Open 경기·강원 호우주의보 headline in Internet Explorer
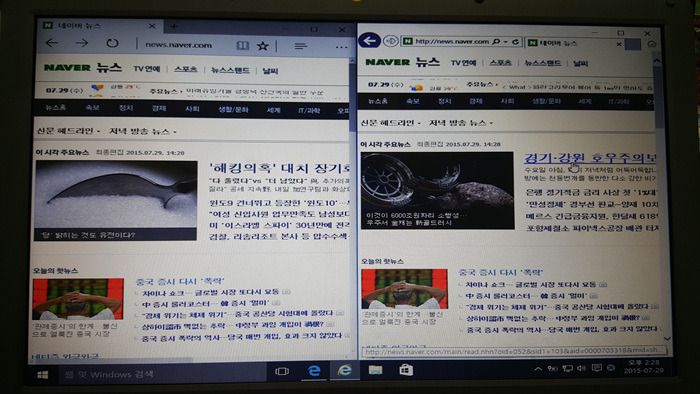Screen dimensions: 700x394 point(590,158)
